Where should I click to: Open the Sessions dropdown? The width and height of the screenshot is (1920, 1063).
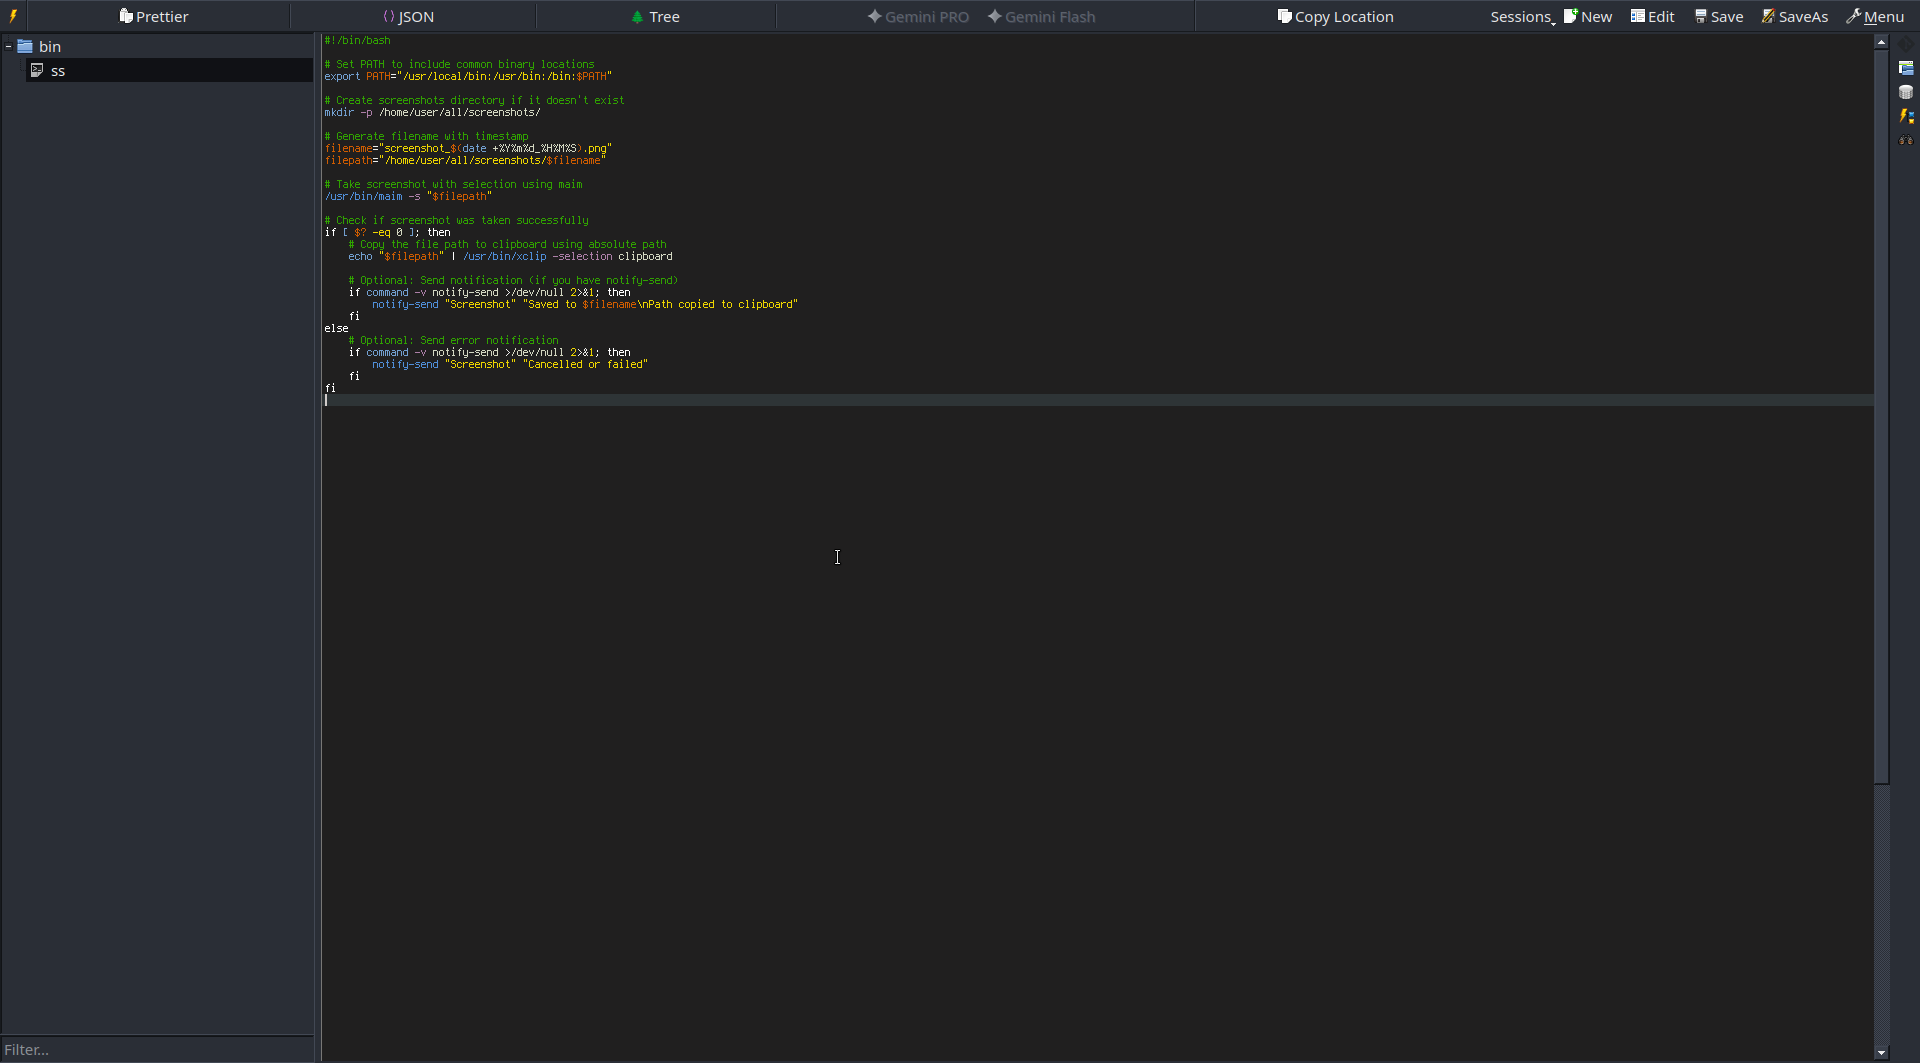(1522, 16)
